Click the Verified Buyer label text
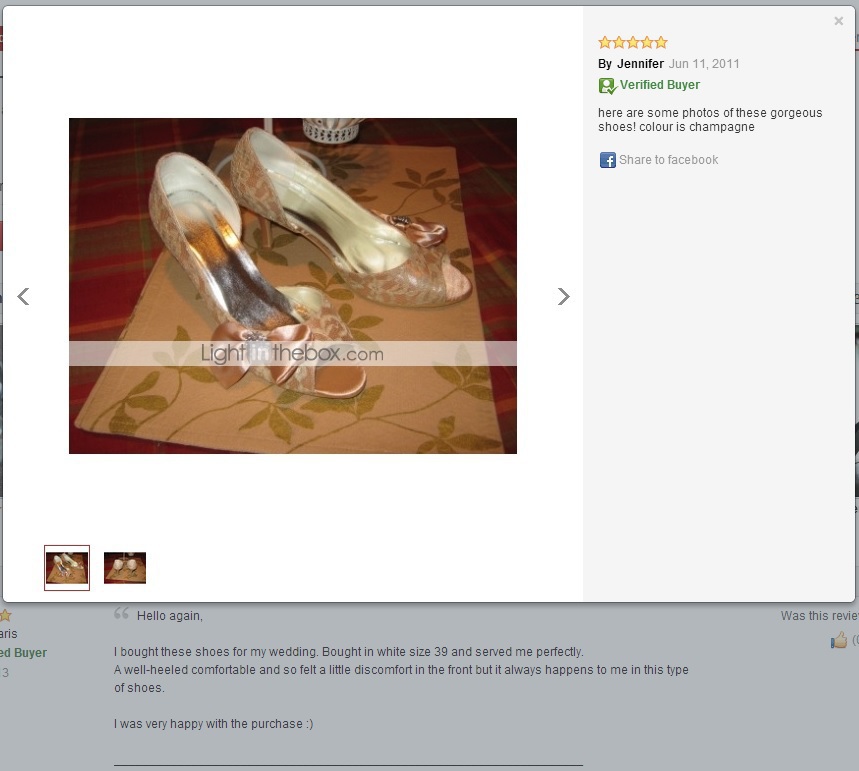 [x=660, y=85]
